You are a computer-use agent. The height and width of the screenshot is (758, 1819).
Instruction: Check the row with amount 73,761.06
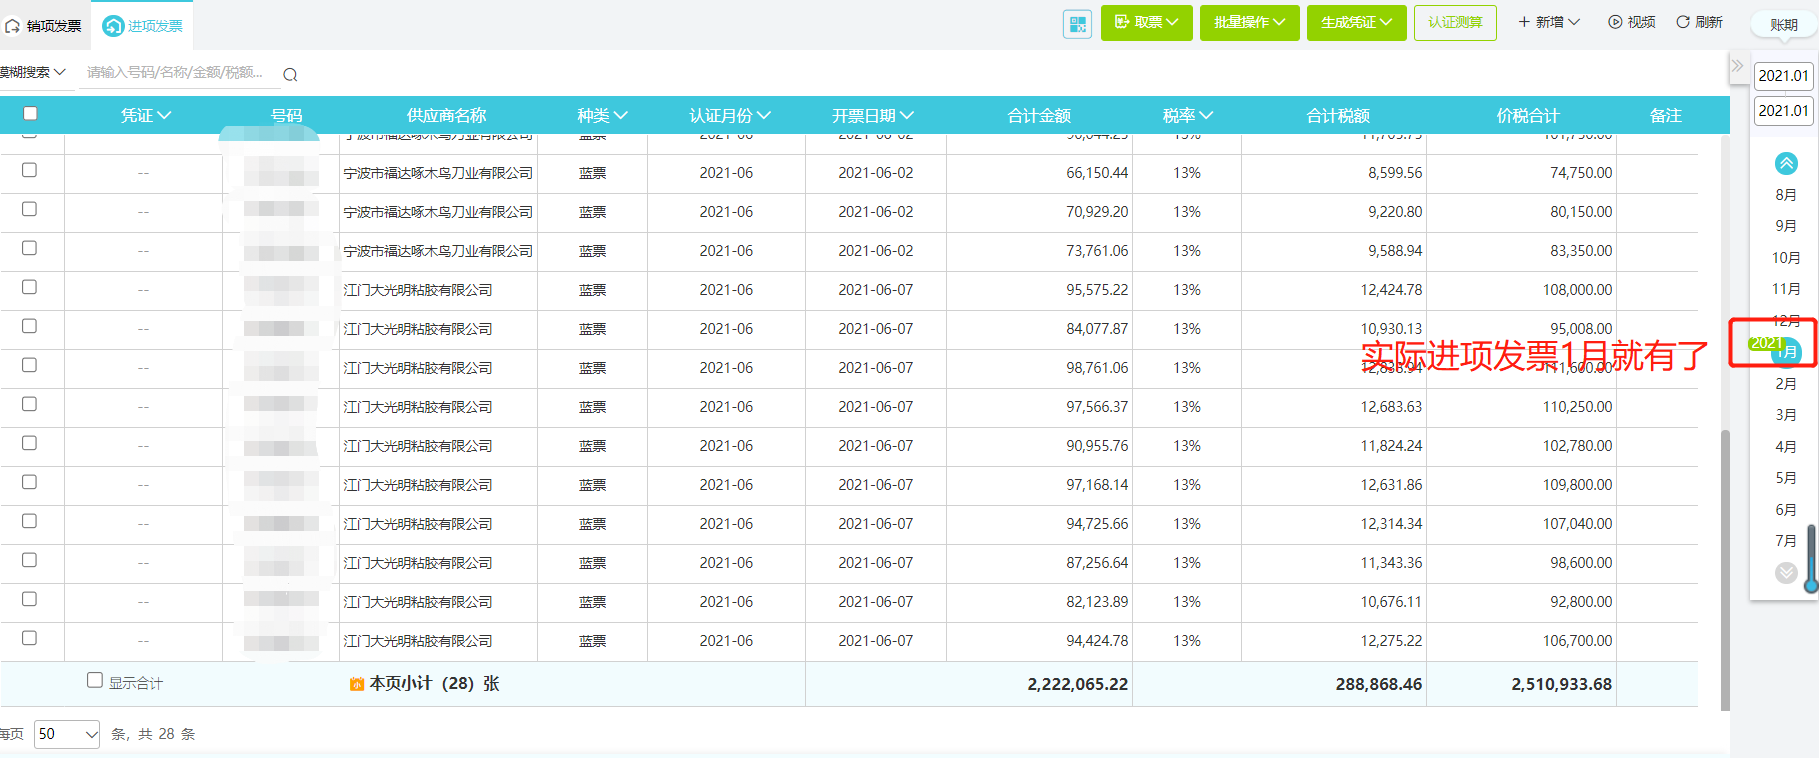(x=30, y=248)
